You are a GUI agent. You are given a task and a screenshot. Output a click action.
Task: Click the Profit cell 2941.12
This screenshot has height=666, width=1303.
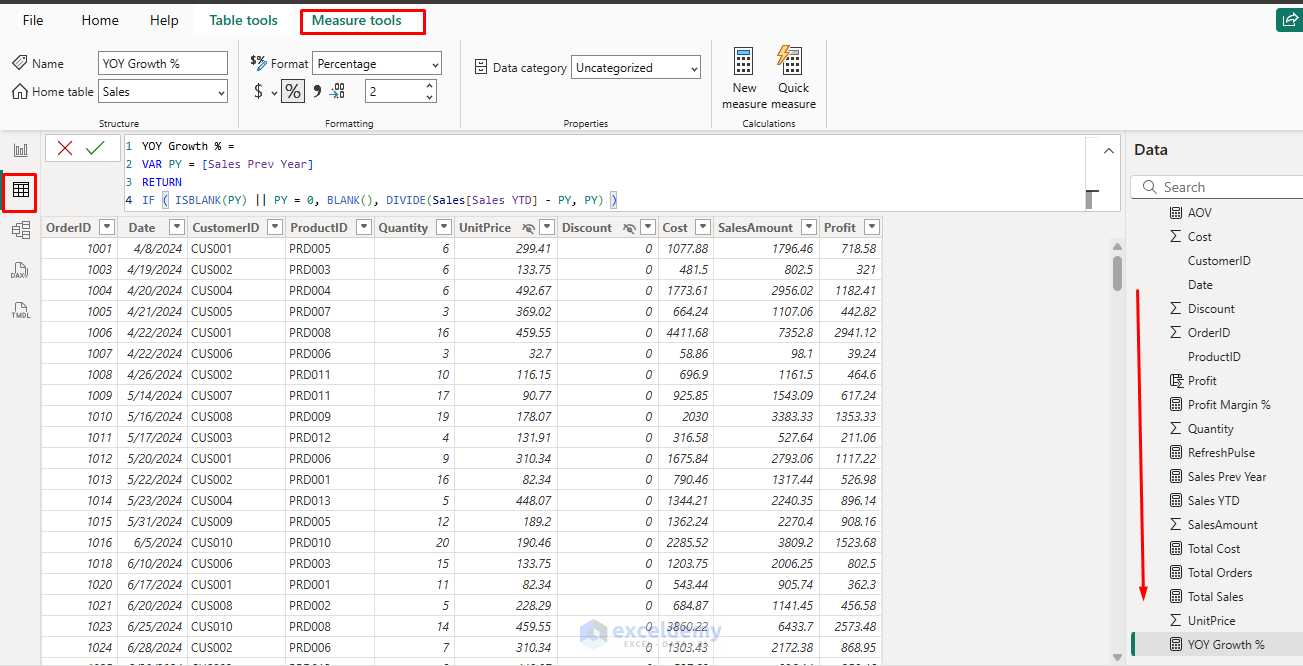pos(851,332)
